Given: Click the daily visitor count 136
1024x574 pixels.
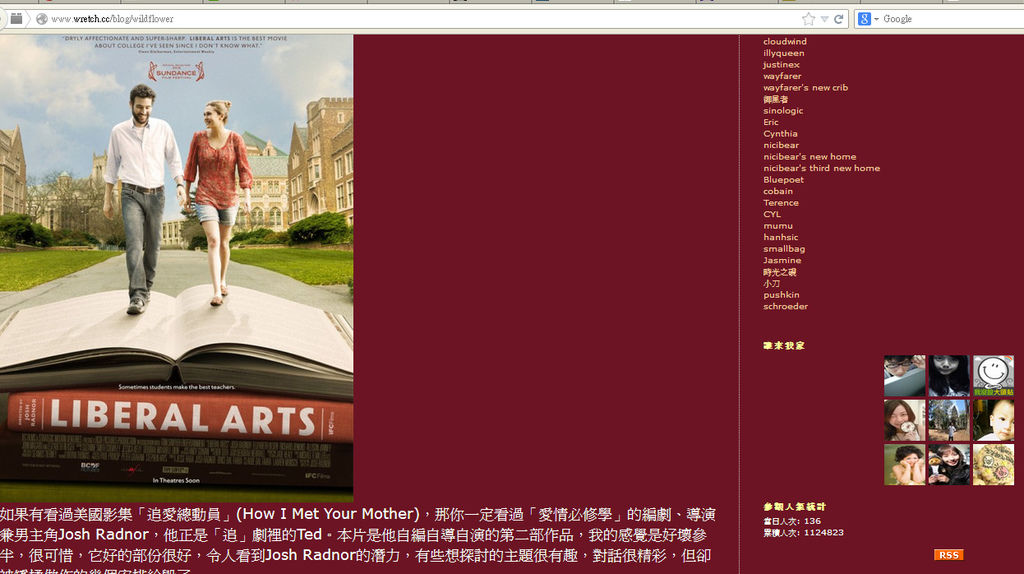Looking at the screenshot, I should pyautogui.click(x=812, y=521).
